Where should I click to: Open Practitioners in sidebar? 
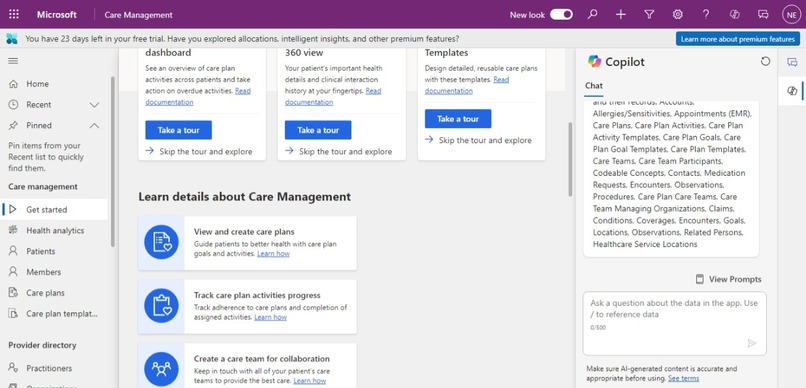(49, 368)
